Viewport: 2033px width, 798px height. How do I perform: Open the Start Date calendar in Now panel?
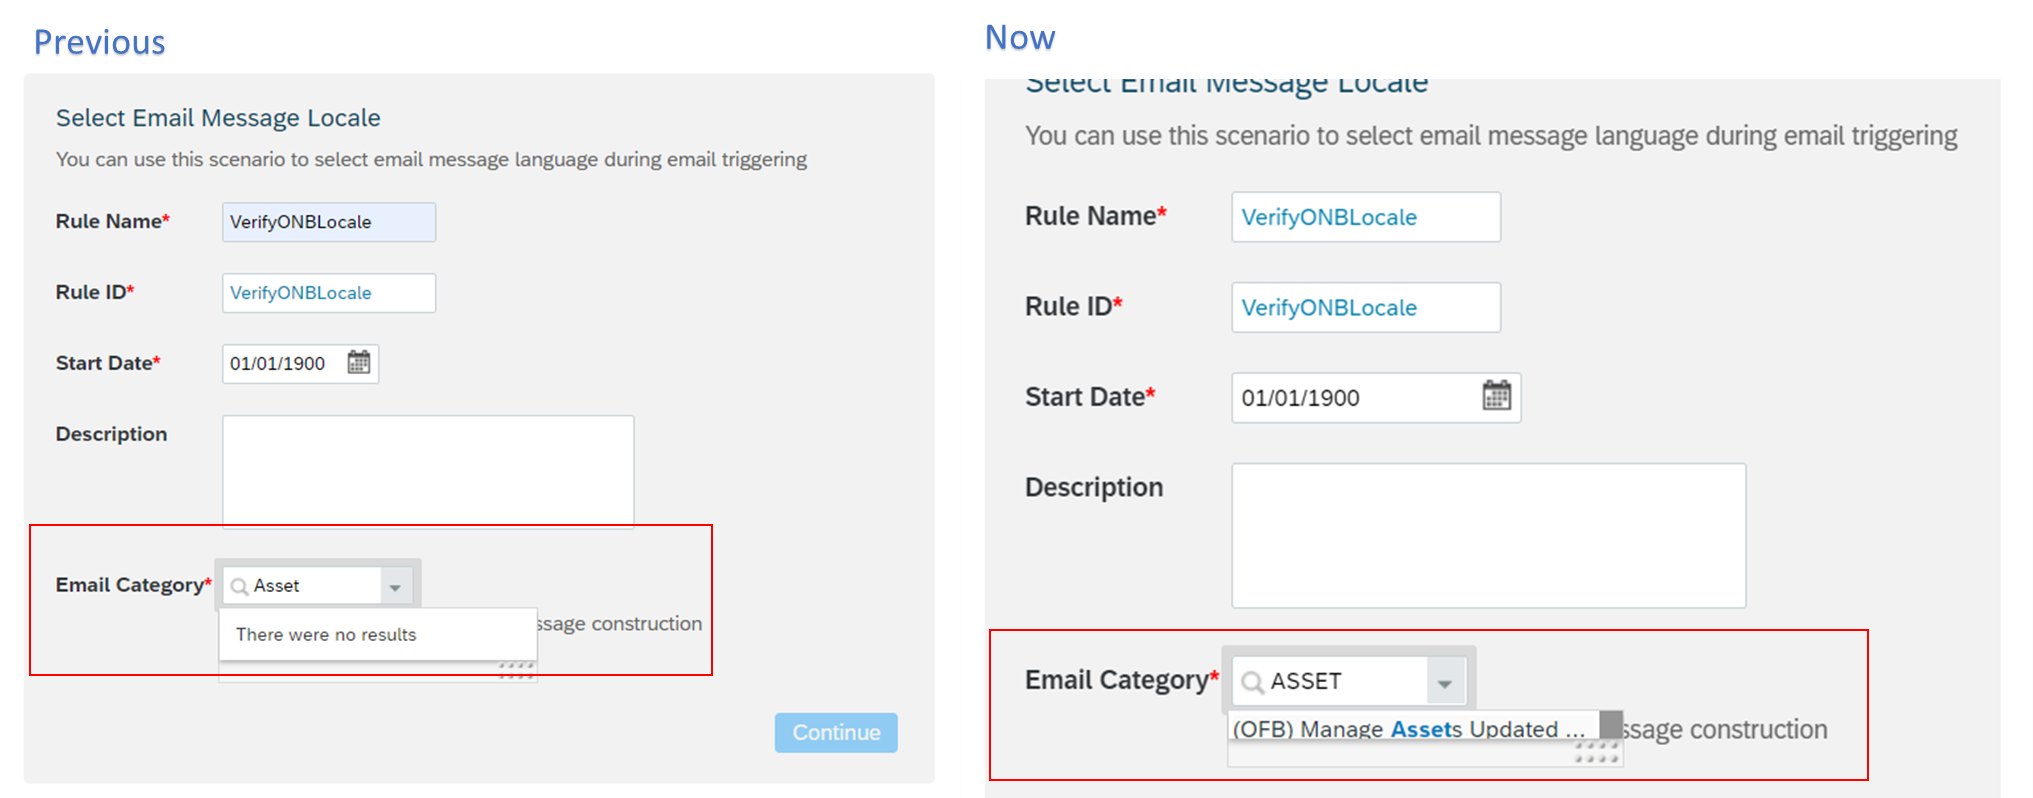[x=1496, y=396]
